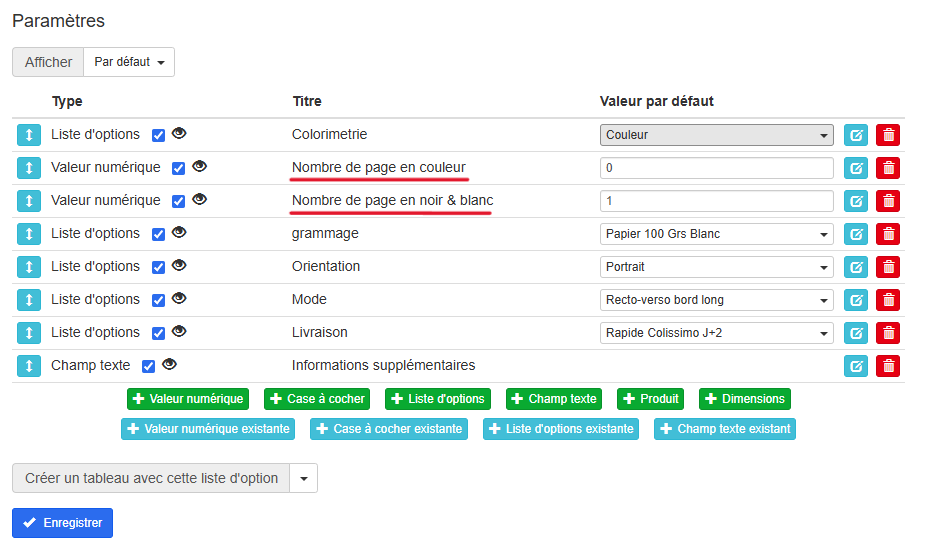Click the edit icon for grammage row
The height and width of the screenshot is (547, 925).
[856, 234]
